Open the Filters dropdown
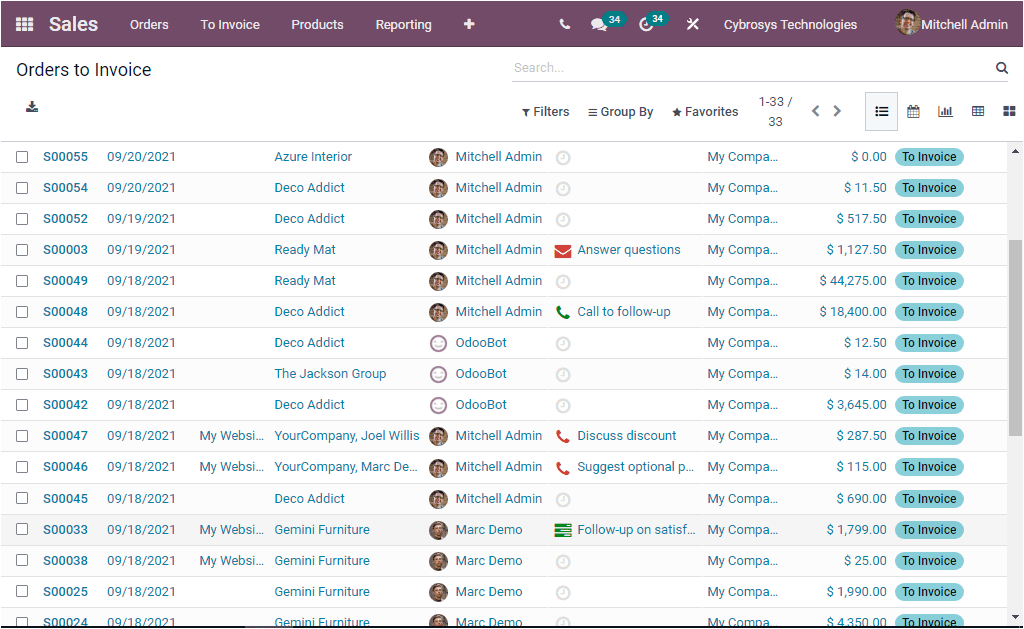 [x=546, y=111]
